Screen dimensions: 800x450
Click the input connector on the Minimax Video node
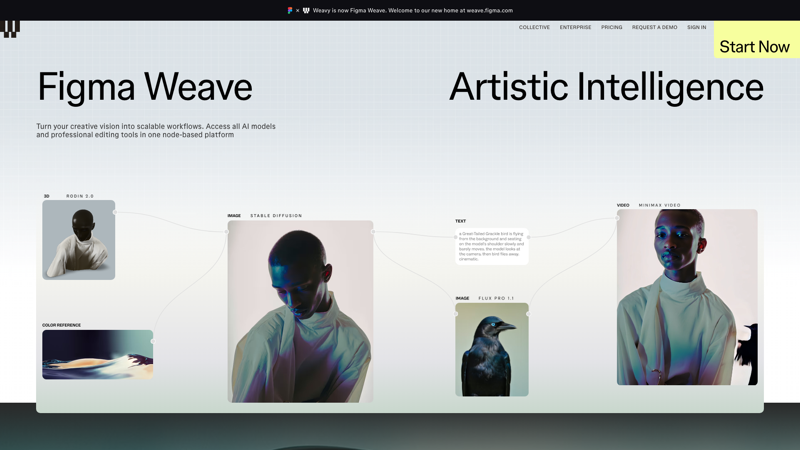click(x=617, y=218)
